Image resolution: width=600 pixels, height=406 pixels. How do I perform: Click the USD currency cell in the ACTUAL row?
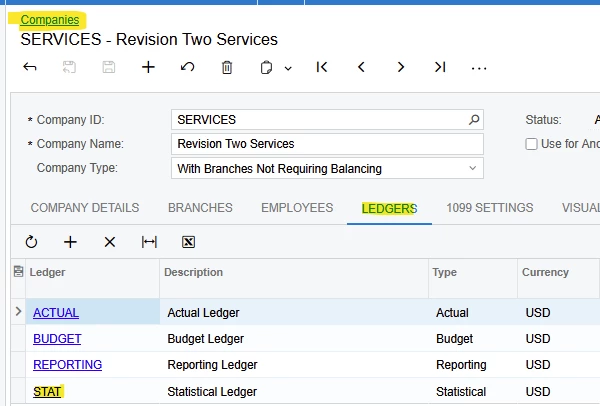559,312
